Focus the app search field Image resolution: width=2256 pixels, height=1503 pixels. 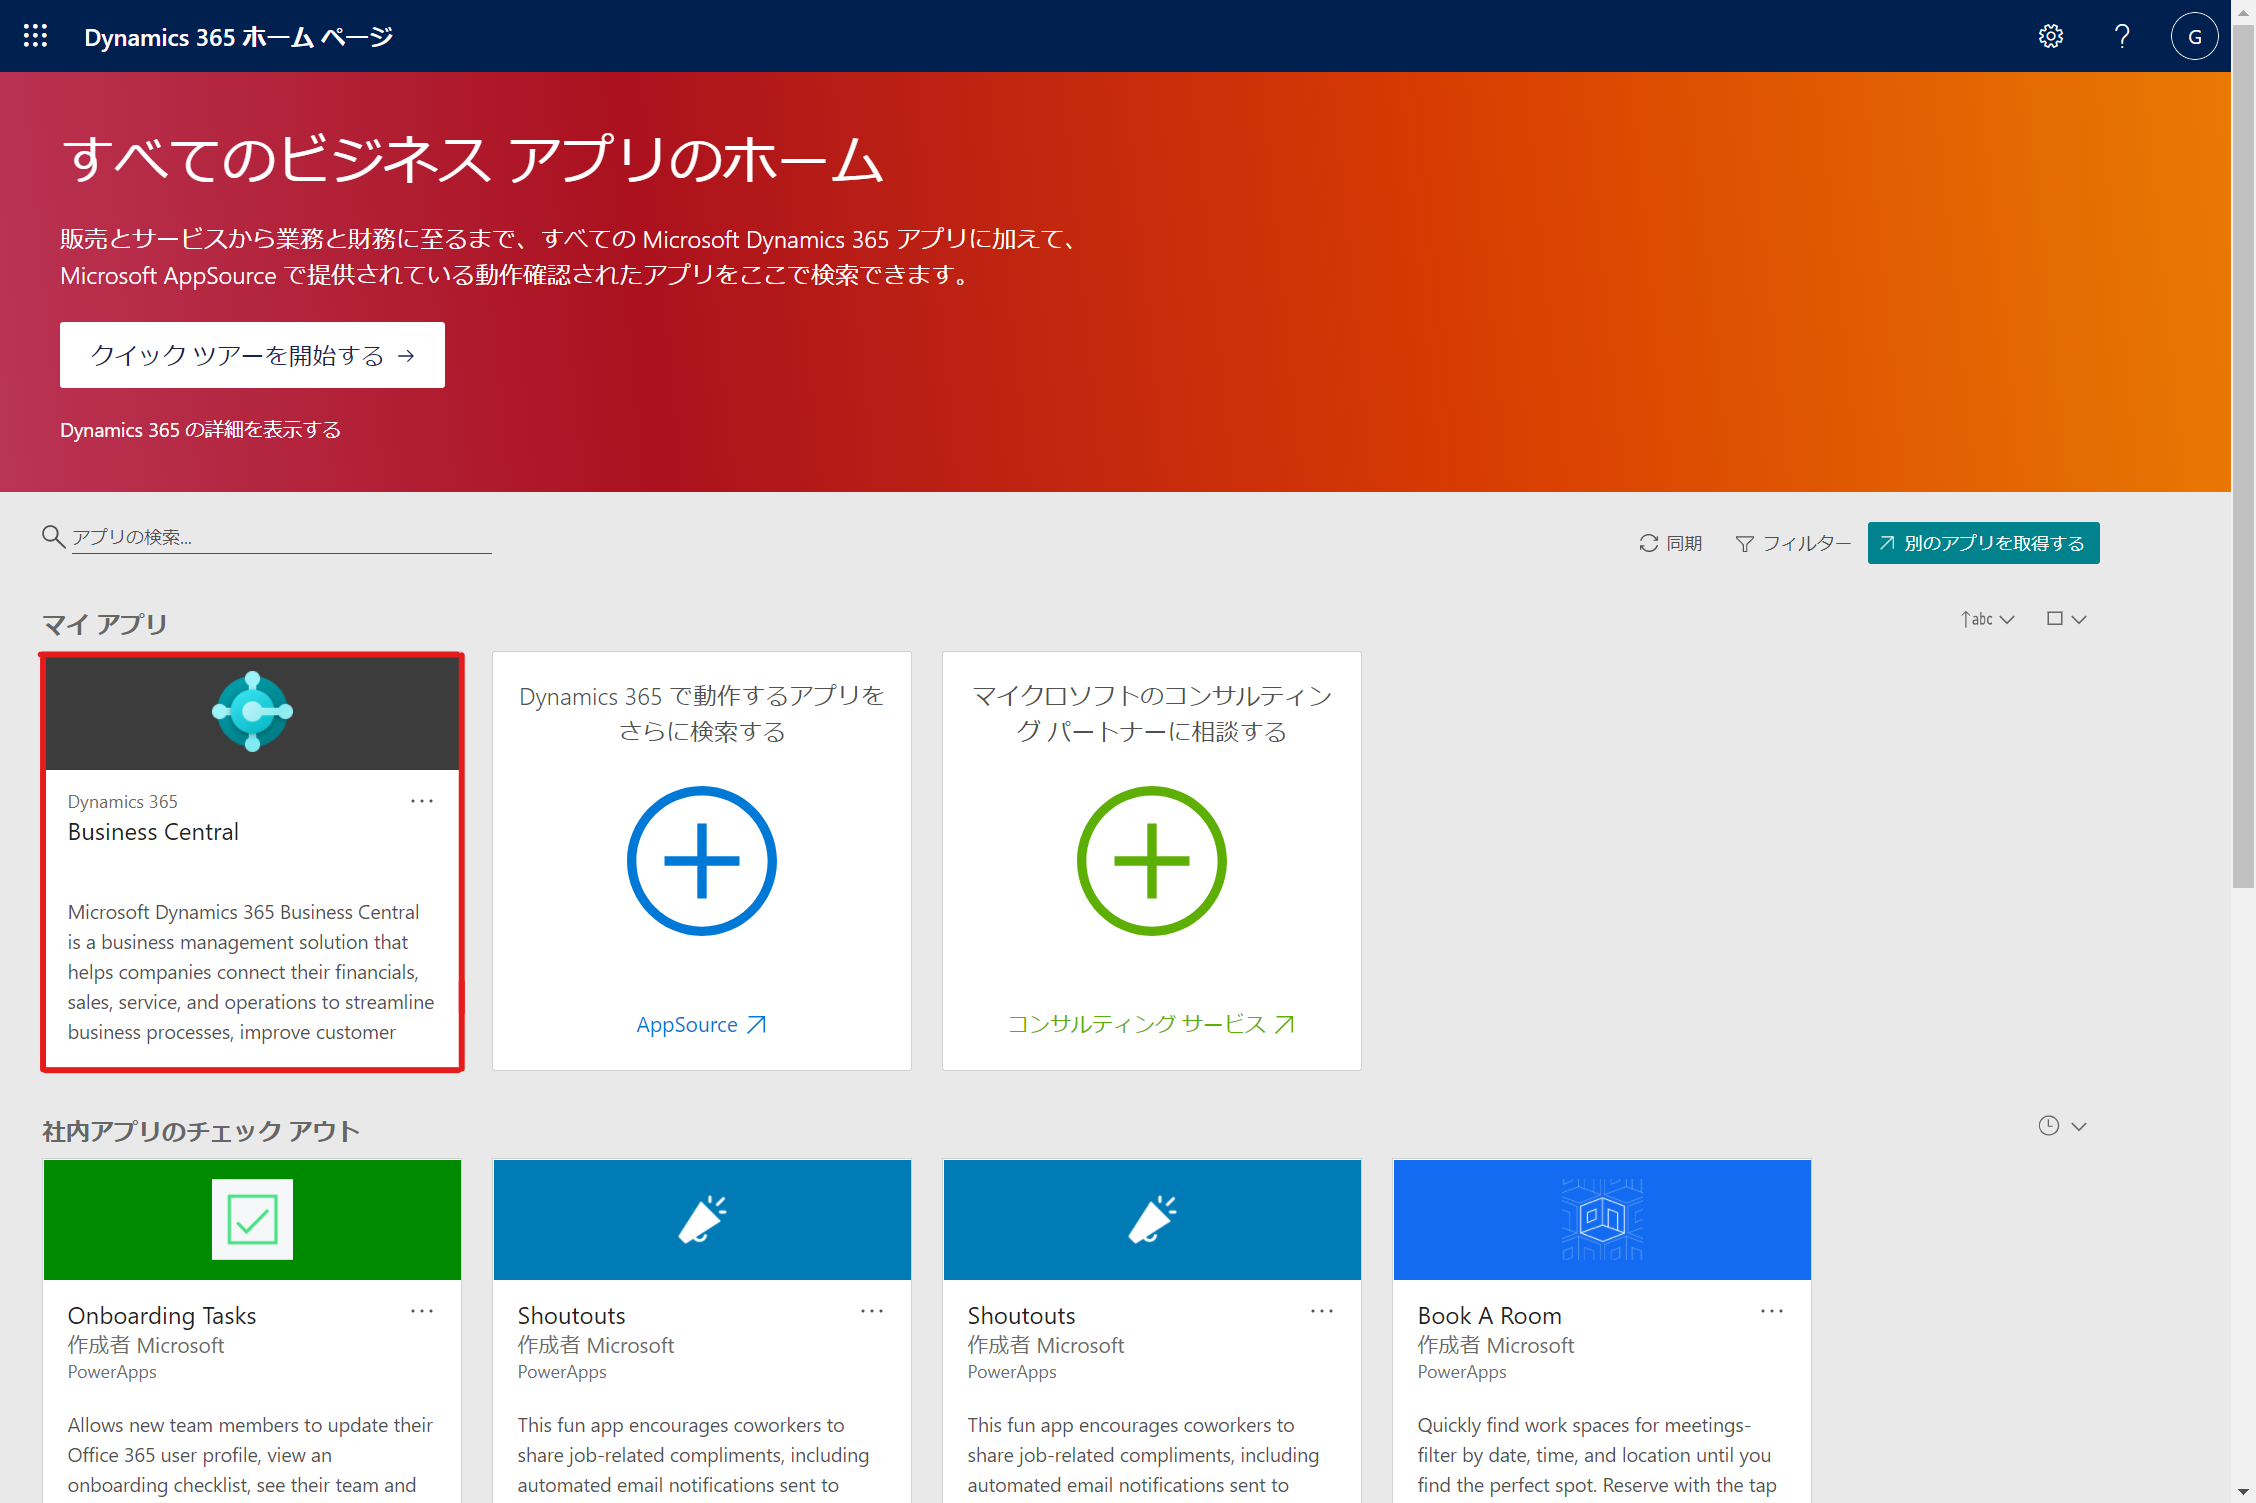[x=281, y=537]
